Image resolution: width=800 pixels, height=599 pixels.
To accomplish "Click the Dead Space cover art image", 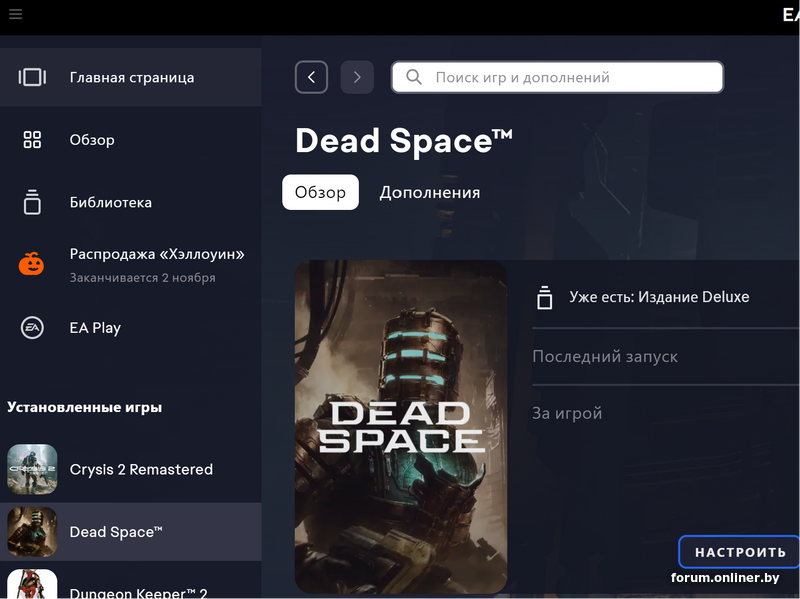I will click(401, 427).
